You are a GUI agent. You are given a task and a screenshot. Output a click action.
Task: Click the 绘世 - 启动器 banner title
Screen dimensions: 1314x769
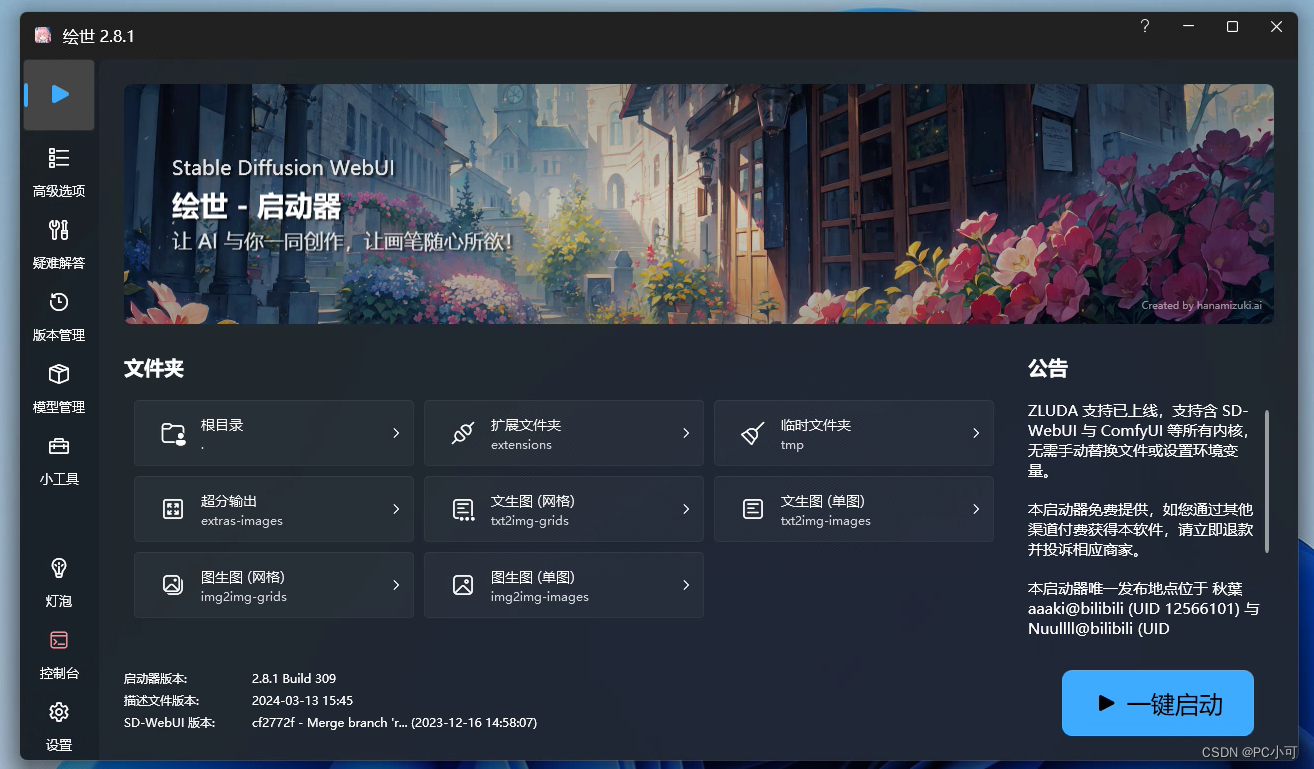[256, 207]
